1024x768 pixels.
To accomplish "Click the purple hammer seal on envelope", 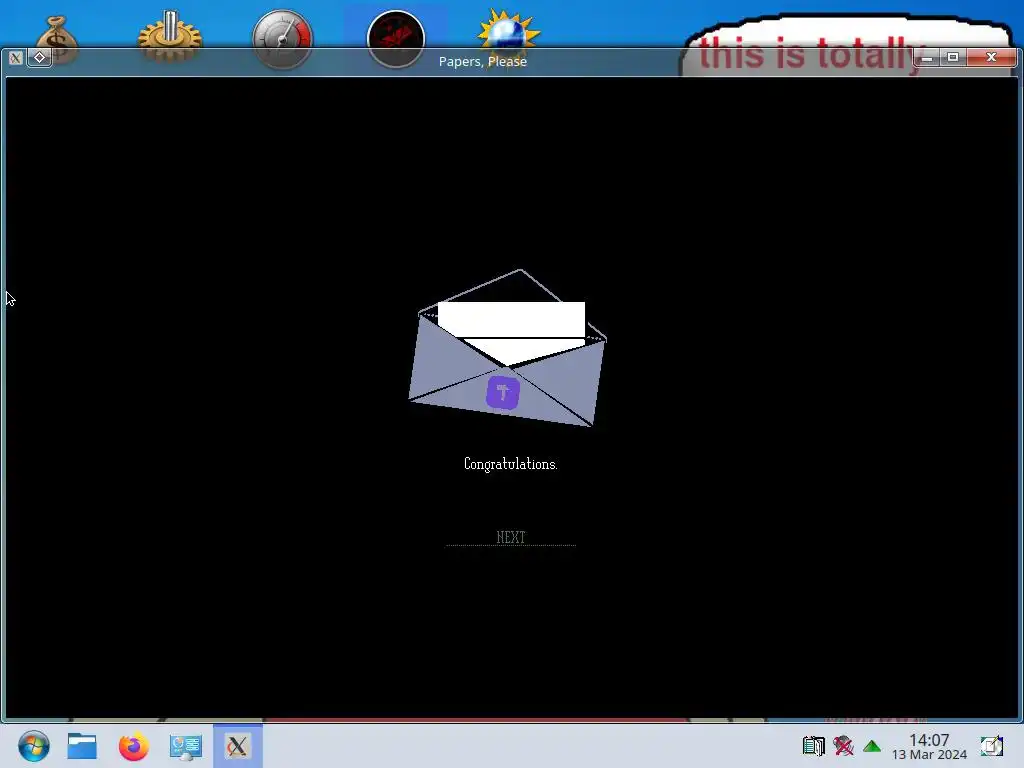I will (503, 392).
